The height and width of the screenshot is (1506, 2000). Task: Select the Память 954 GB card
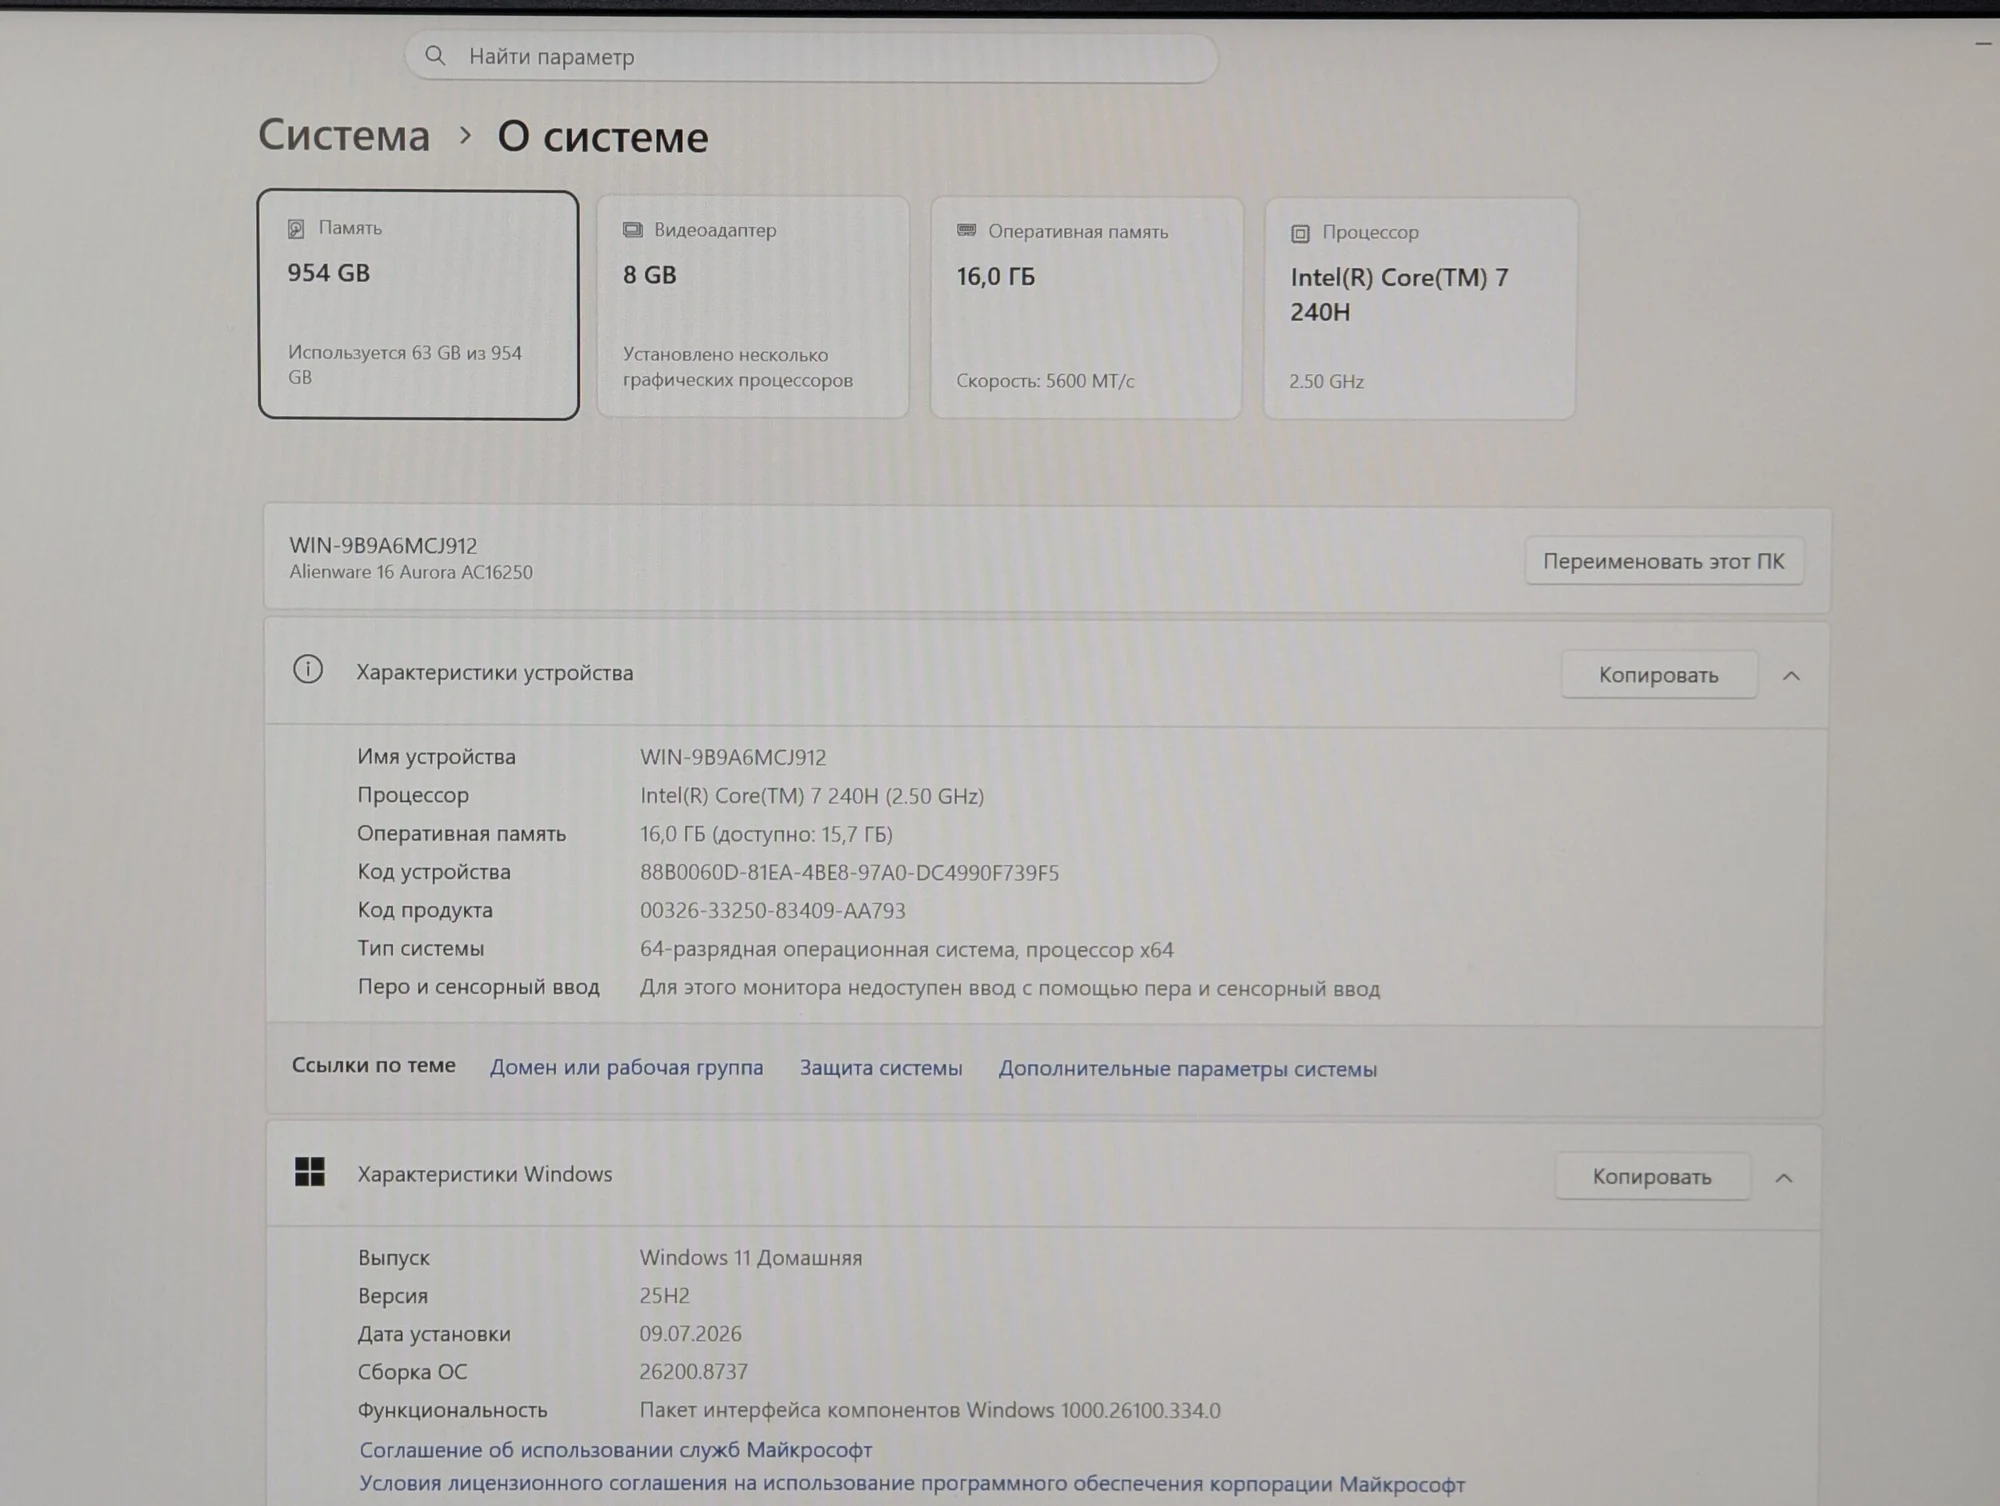click(418, 305)
